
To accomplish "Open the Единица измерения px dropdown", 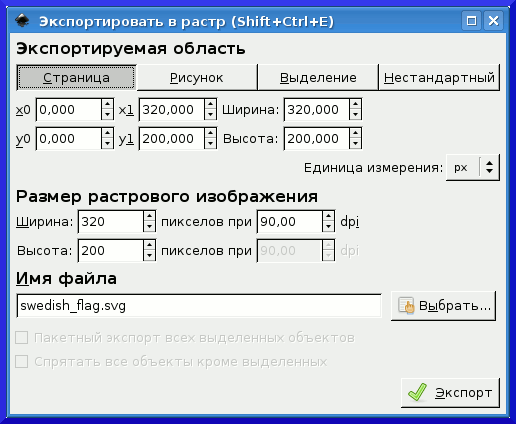I will [473, 167].
